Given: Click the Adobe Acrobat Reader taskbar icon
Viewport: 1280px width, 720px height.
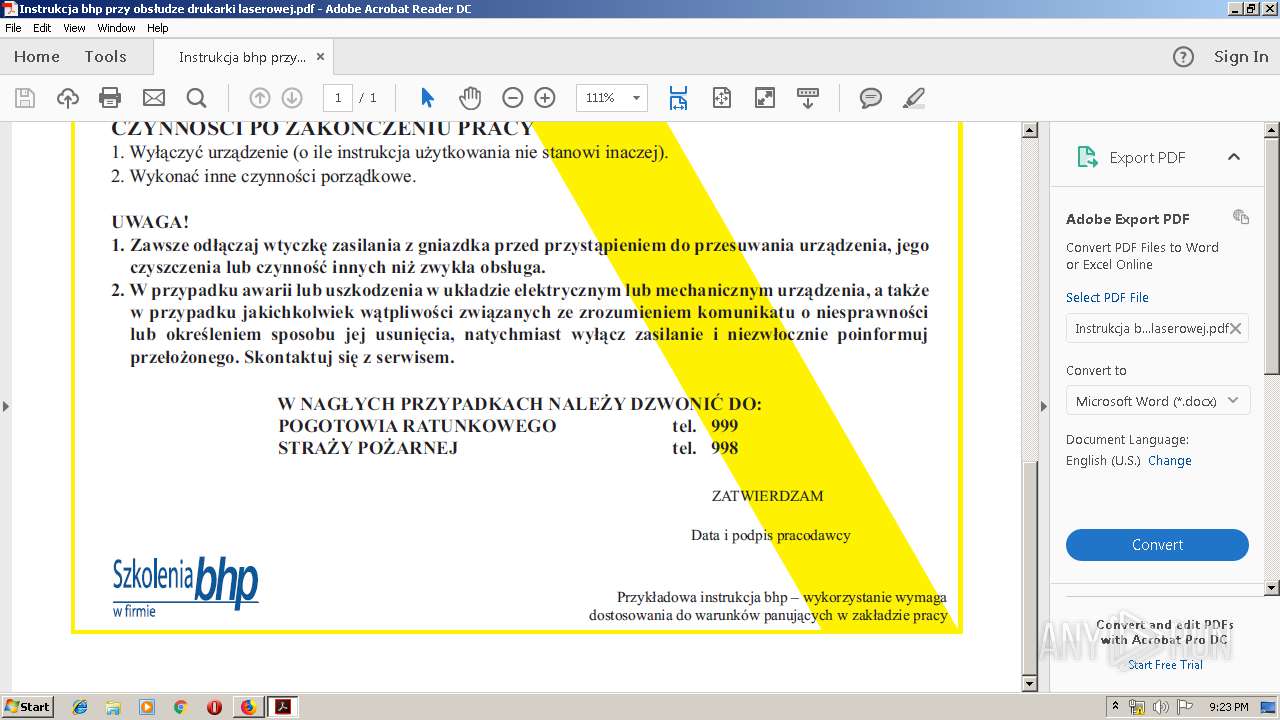Looking at the screenshot, I should (284, 707).
